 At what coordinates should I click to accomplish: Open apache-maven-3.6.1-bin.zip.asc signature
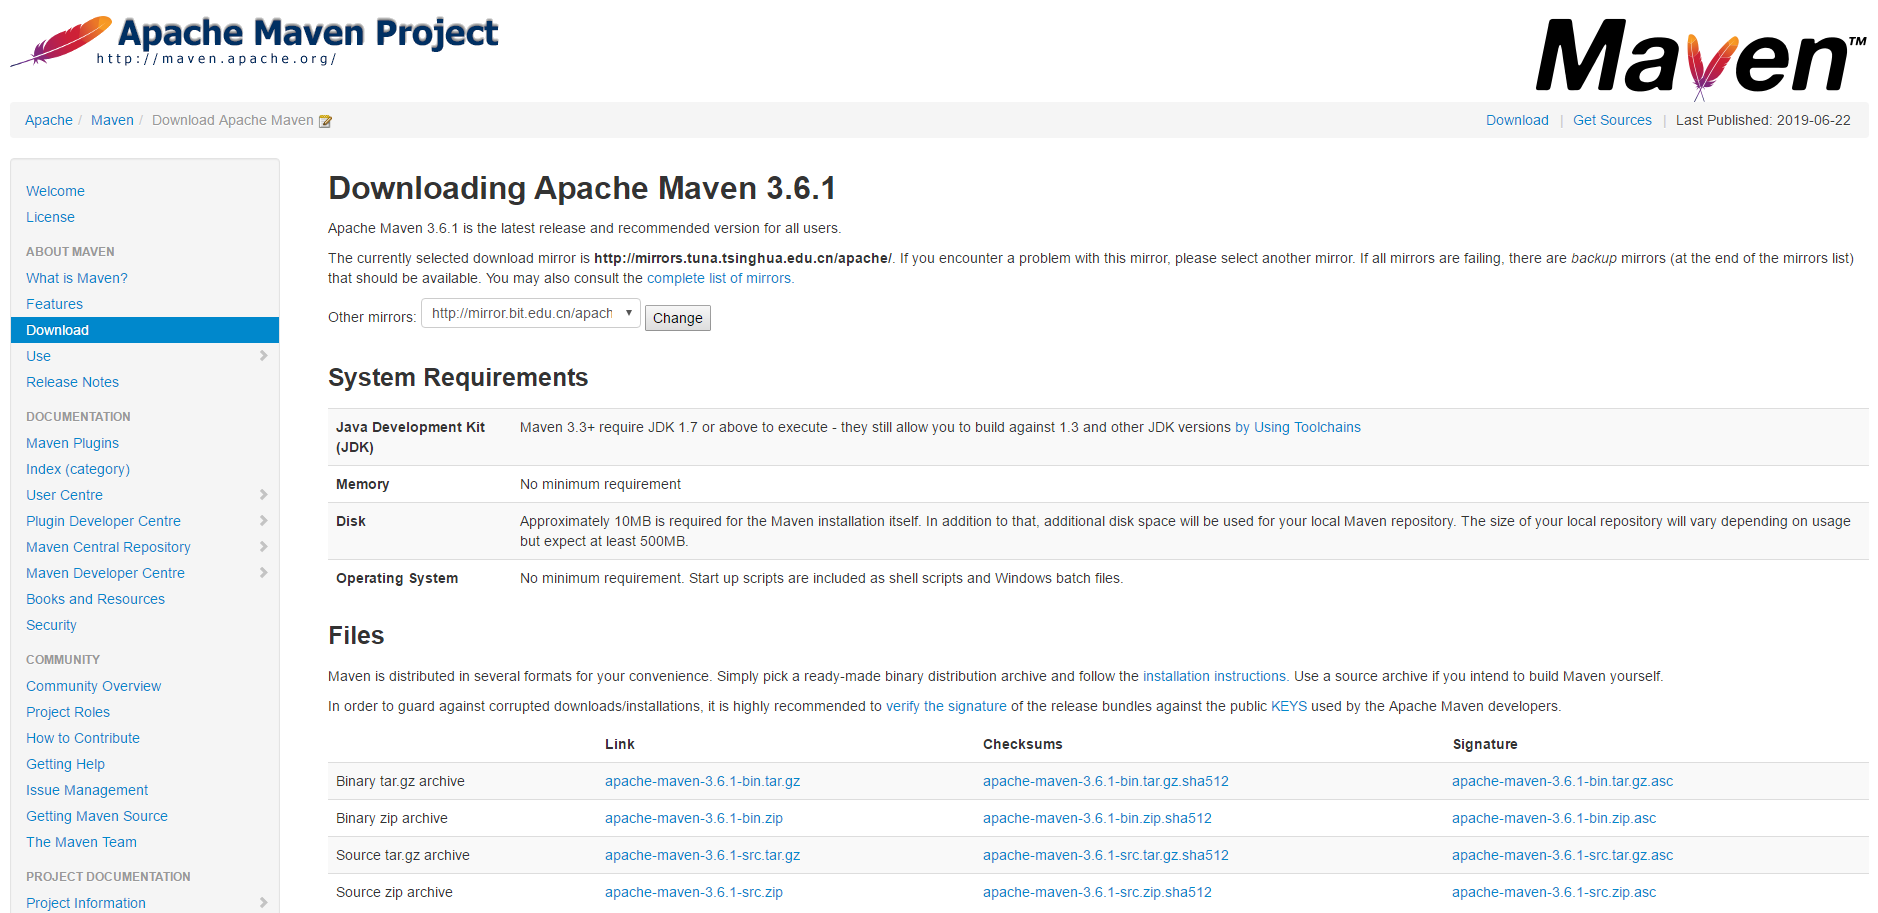[1554, 818]
